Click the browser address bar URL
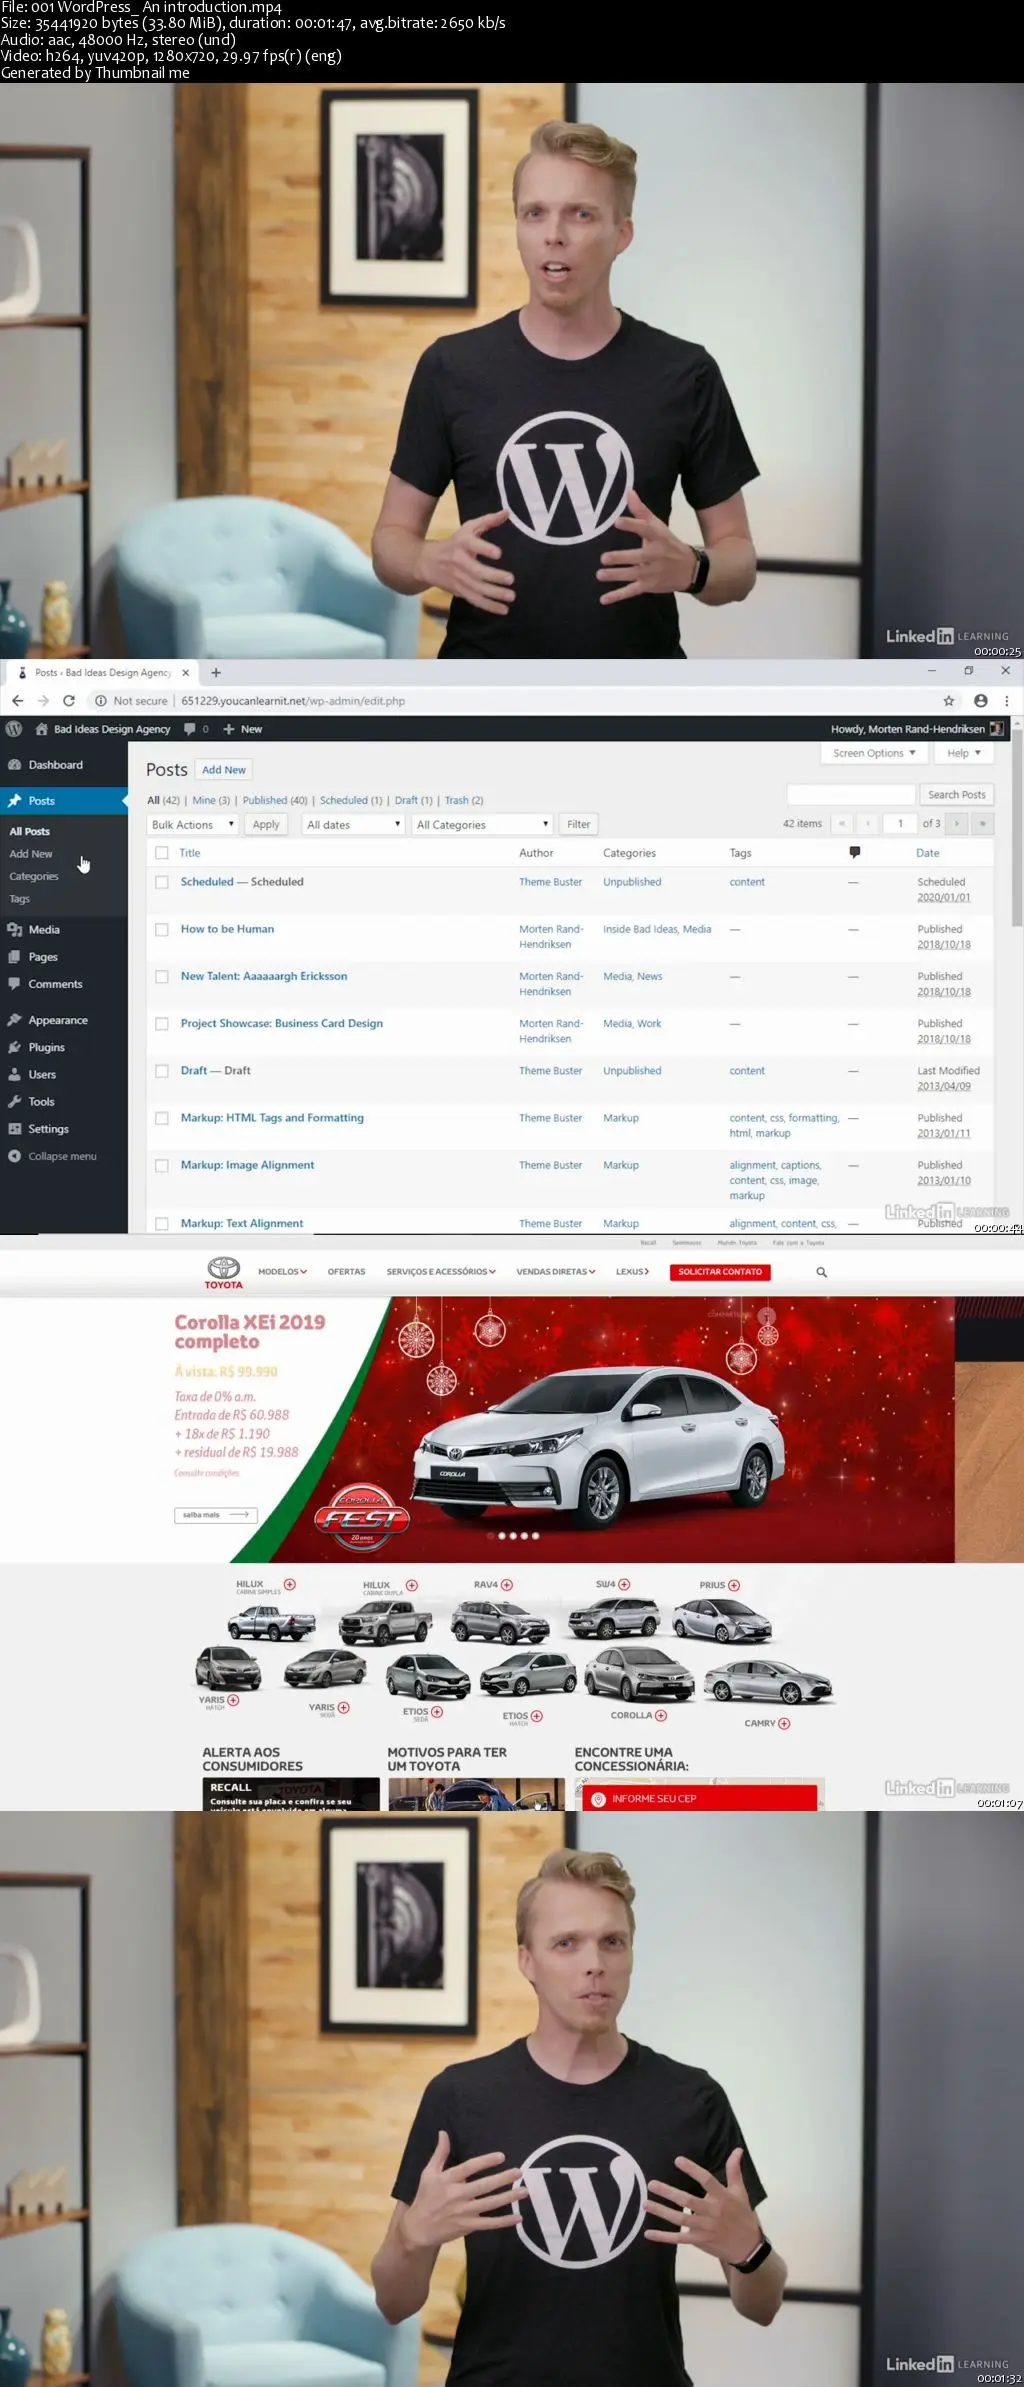This screenshot has height=2387, width=1024. 293,701
